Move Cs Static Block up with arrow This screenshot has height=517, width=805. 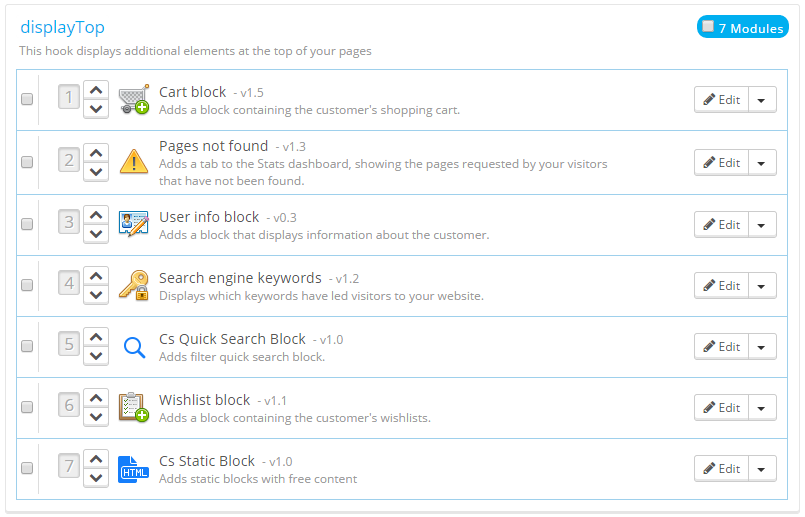[x=96, y=458]
